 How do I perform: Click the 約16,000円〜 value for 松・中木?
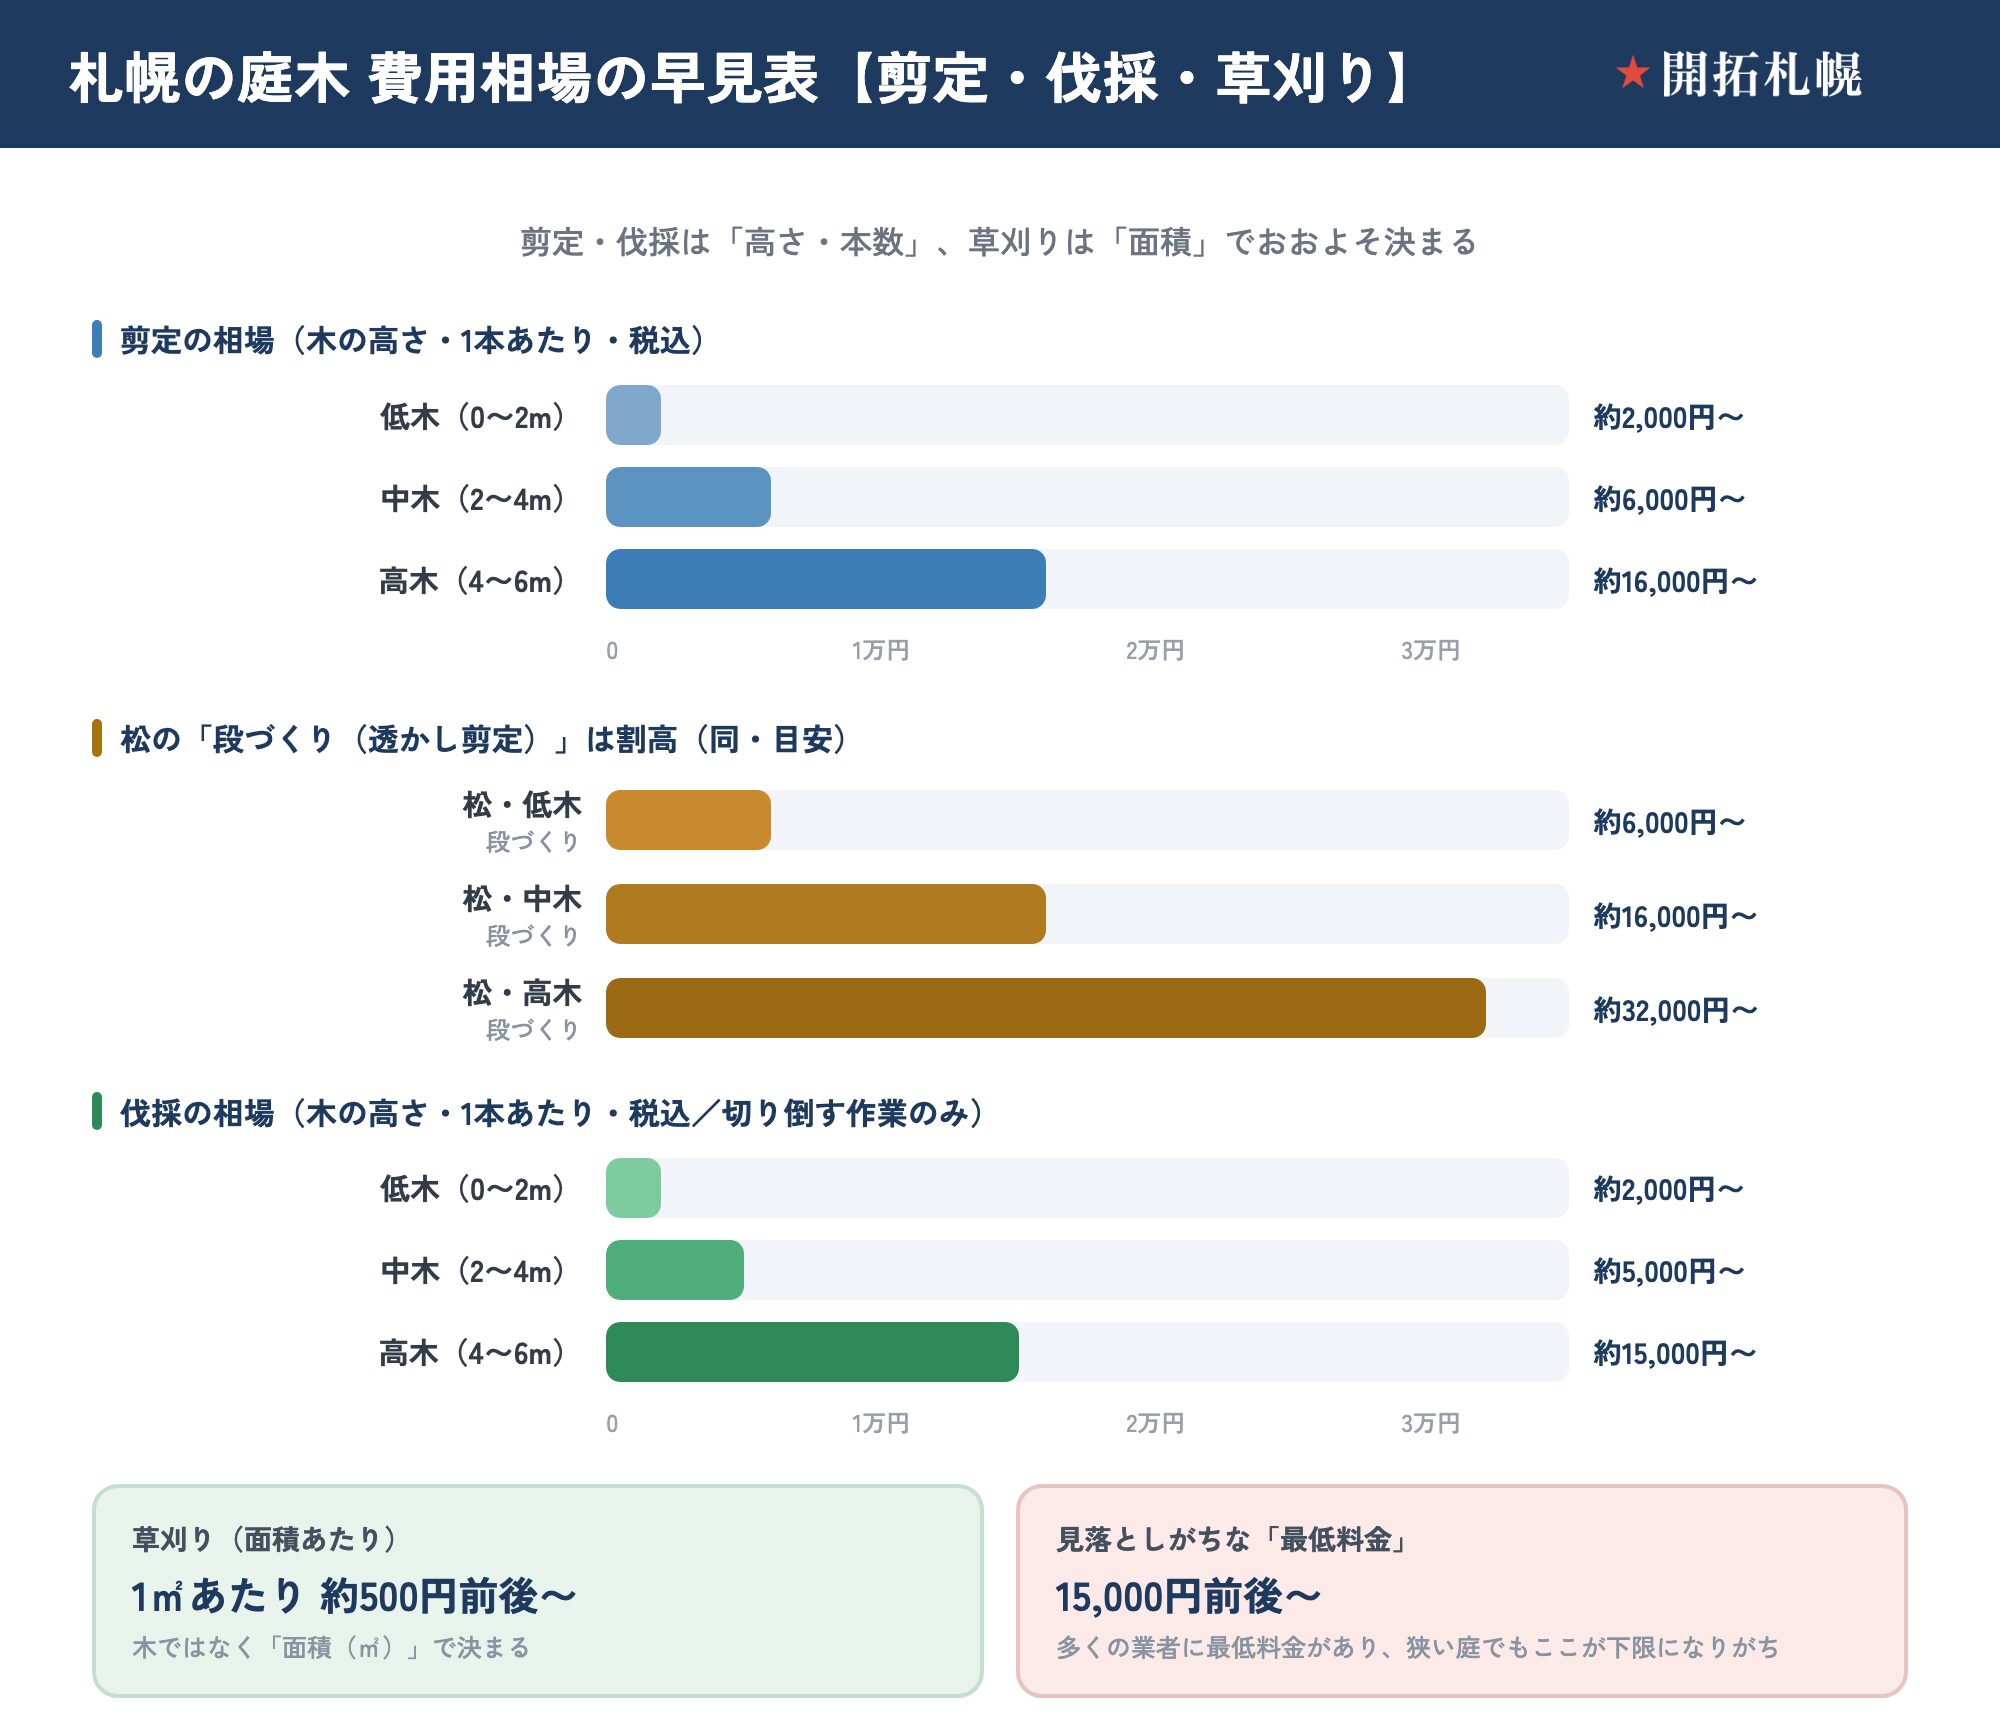(1675, 916)
